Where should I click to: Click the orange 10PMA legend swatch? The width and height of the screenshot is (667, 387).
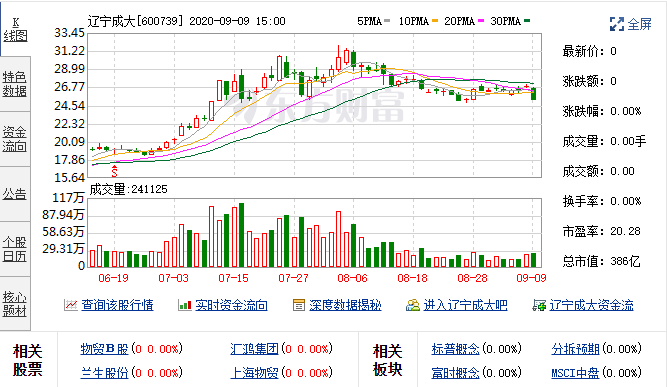click(435, 20)
